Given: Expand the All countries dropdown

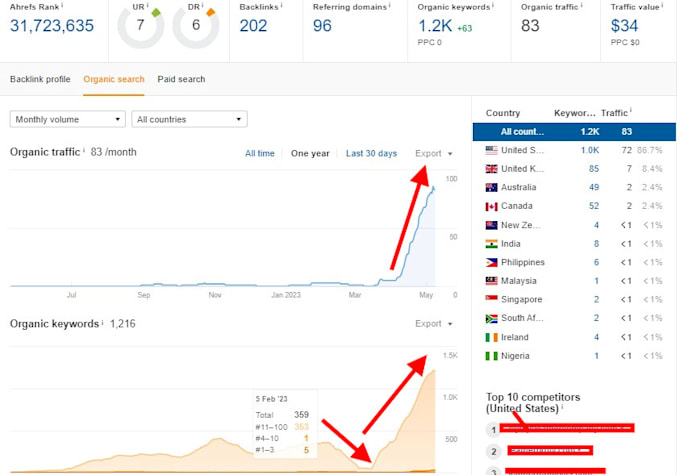Looking at the screenshot, I should pos(190,119).
